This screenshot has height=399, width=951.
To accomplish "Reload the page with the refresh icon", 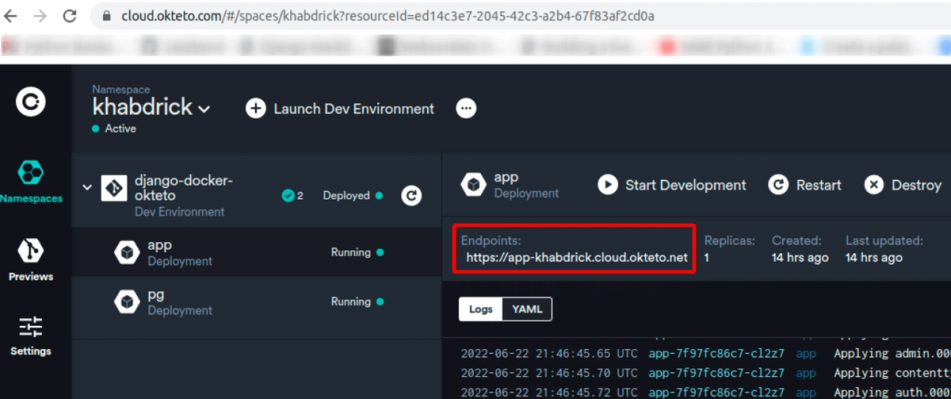I will [70, 16].
